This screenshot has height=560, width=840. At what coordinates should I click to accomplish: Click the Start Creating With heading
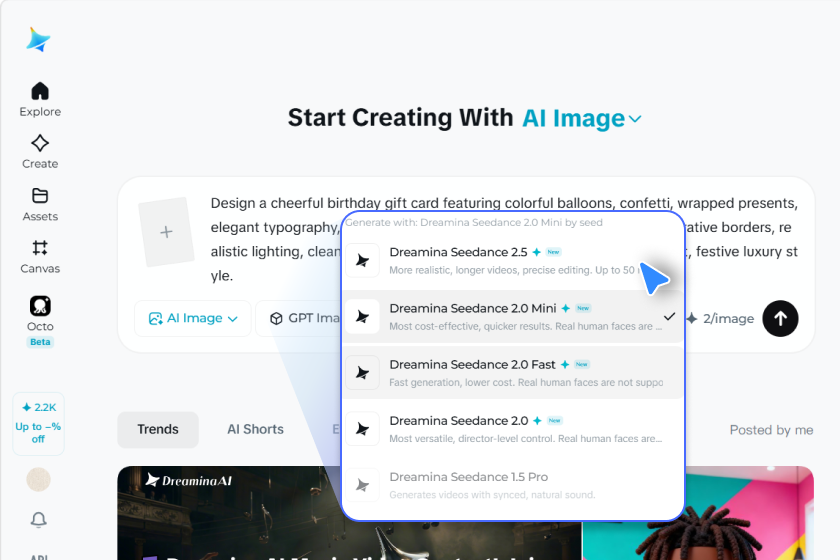pos(400,118)
